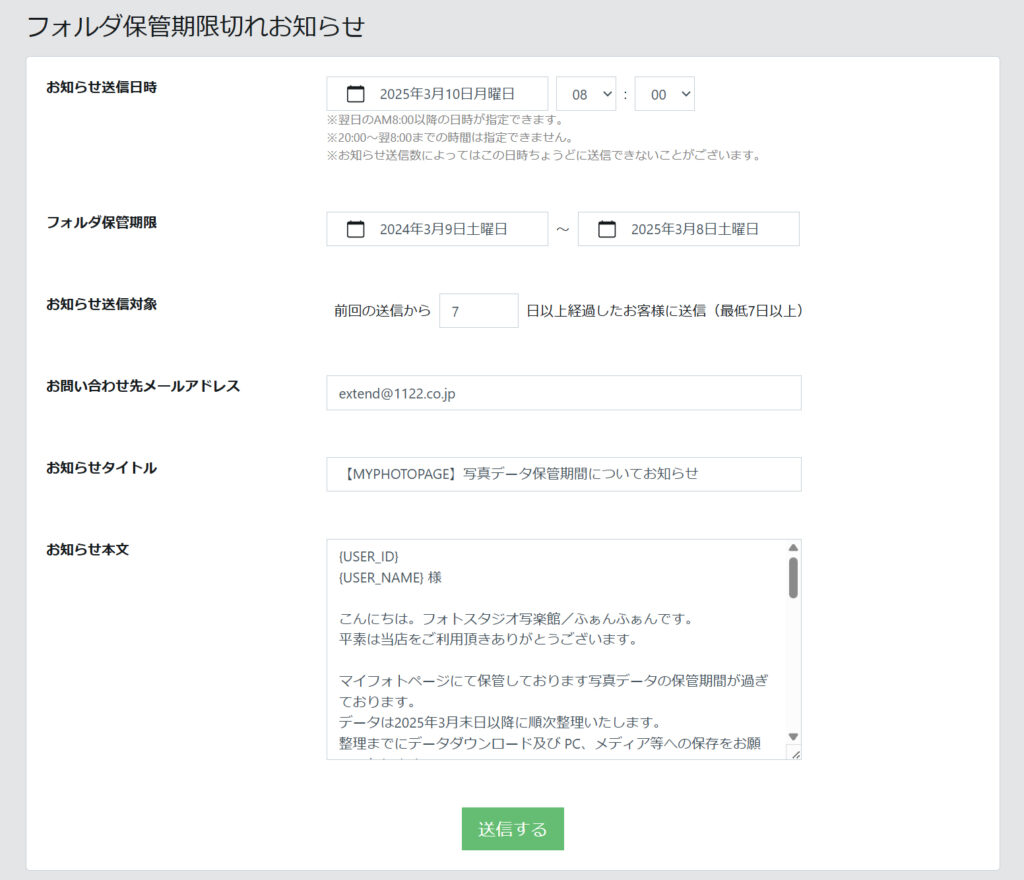Screen dimensions: 1024x880
Task: Open the hour dropdown showing 08
Action: [x=586, y=94]
